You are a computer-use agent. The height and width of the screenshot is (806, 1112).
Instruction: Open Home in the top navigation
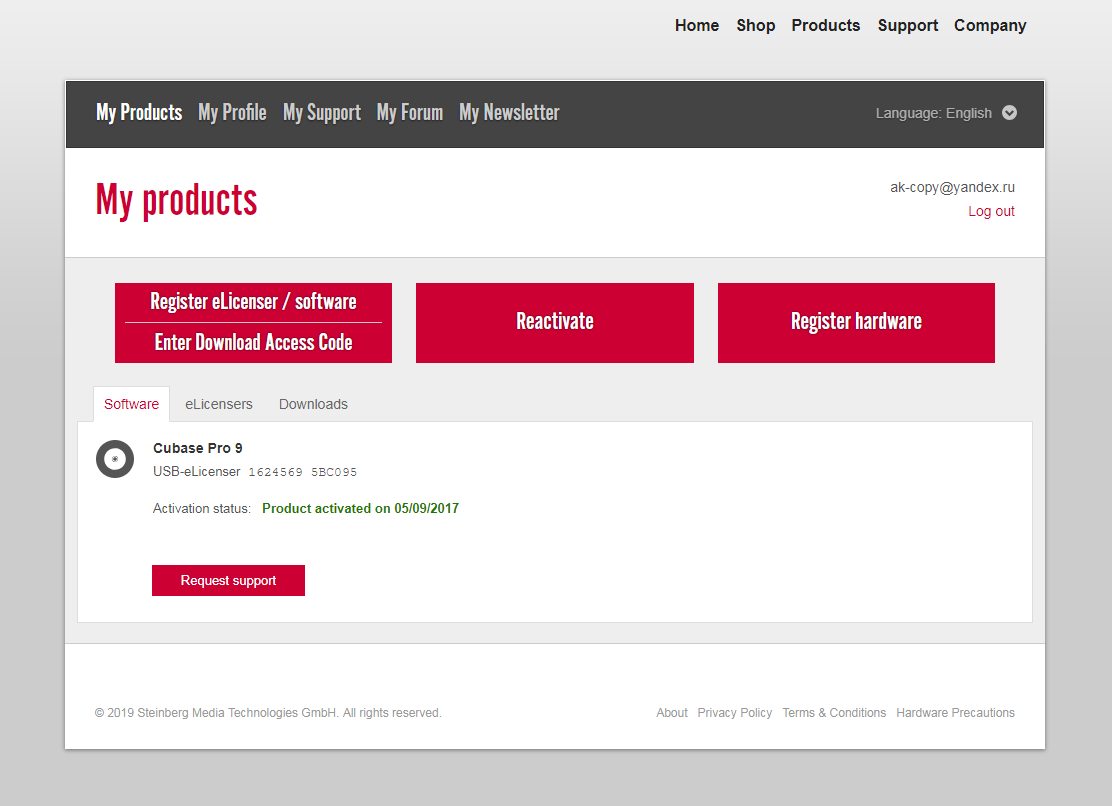pyautogui.click(x=696, y=26)
